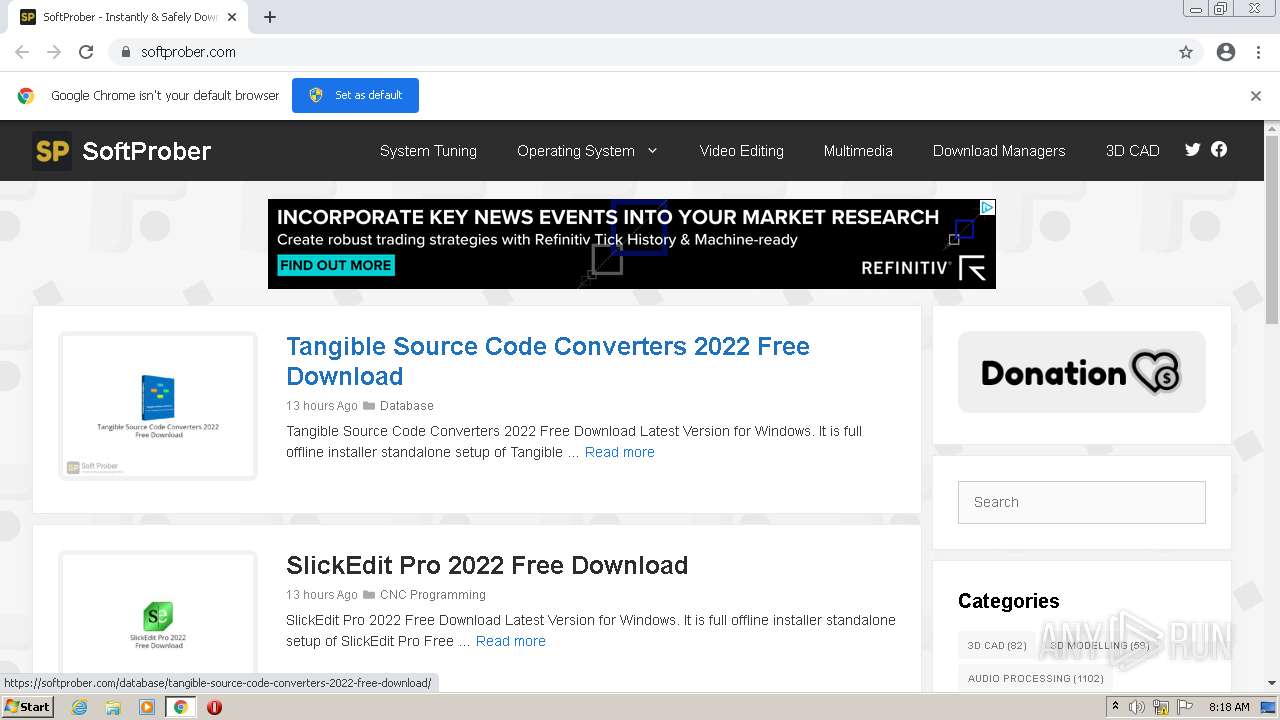Open SlickEdit Pro 2022 thumbnail
The width and height of the screenshot is (1280, 720).
pos(158,612)
